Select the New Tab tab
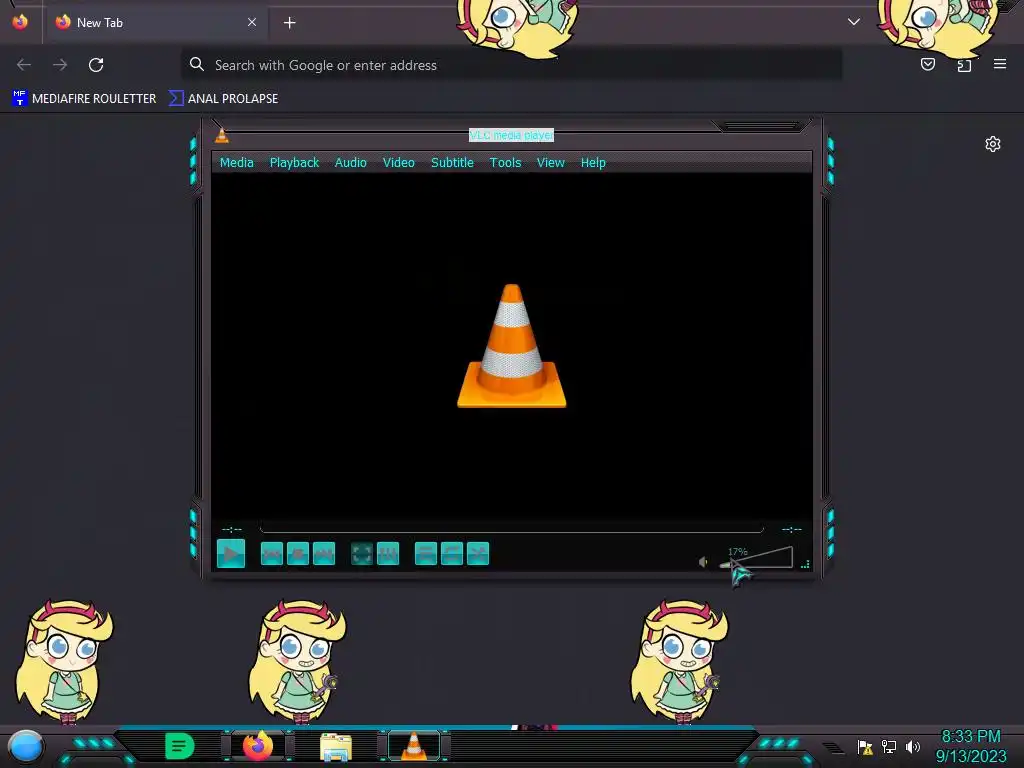Screen dimensions: 1024x768 (x=155, y=23)
